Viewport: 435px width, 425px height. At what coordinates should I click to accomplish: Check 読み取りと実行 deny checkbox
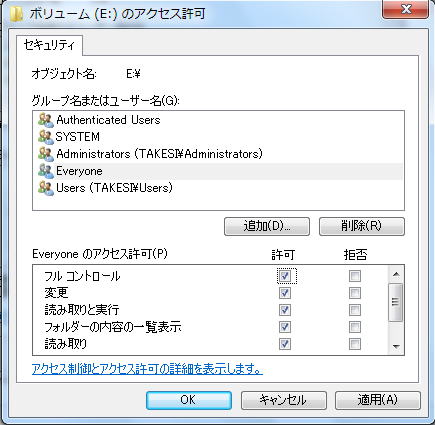pyautogui.click(x=355, y=310)
